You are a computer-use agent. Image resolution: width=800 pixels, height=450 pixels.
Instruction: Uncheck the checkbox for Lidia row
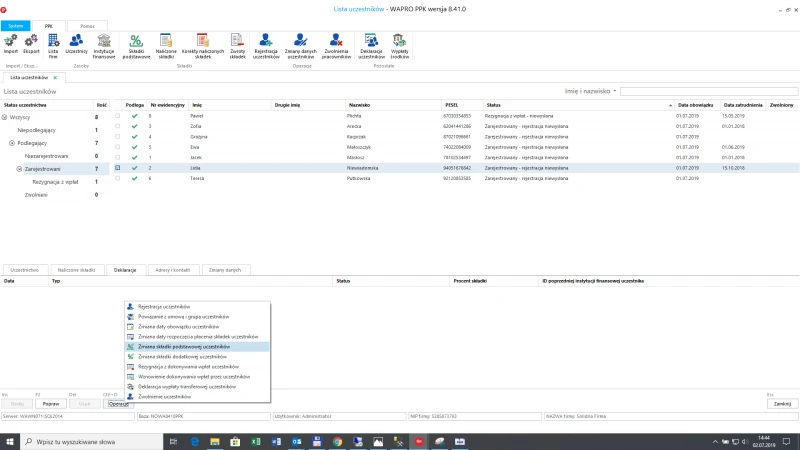[x=117, y=168]
